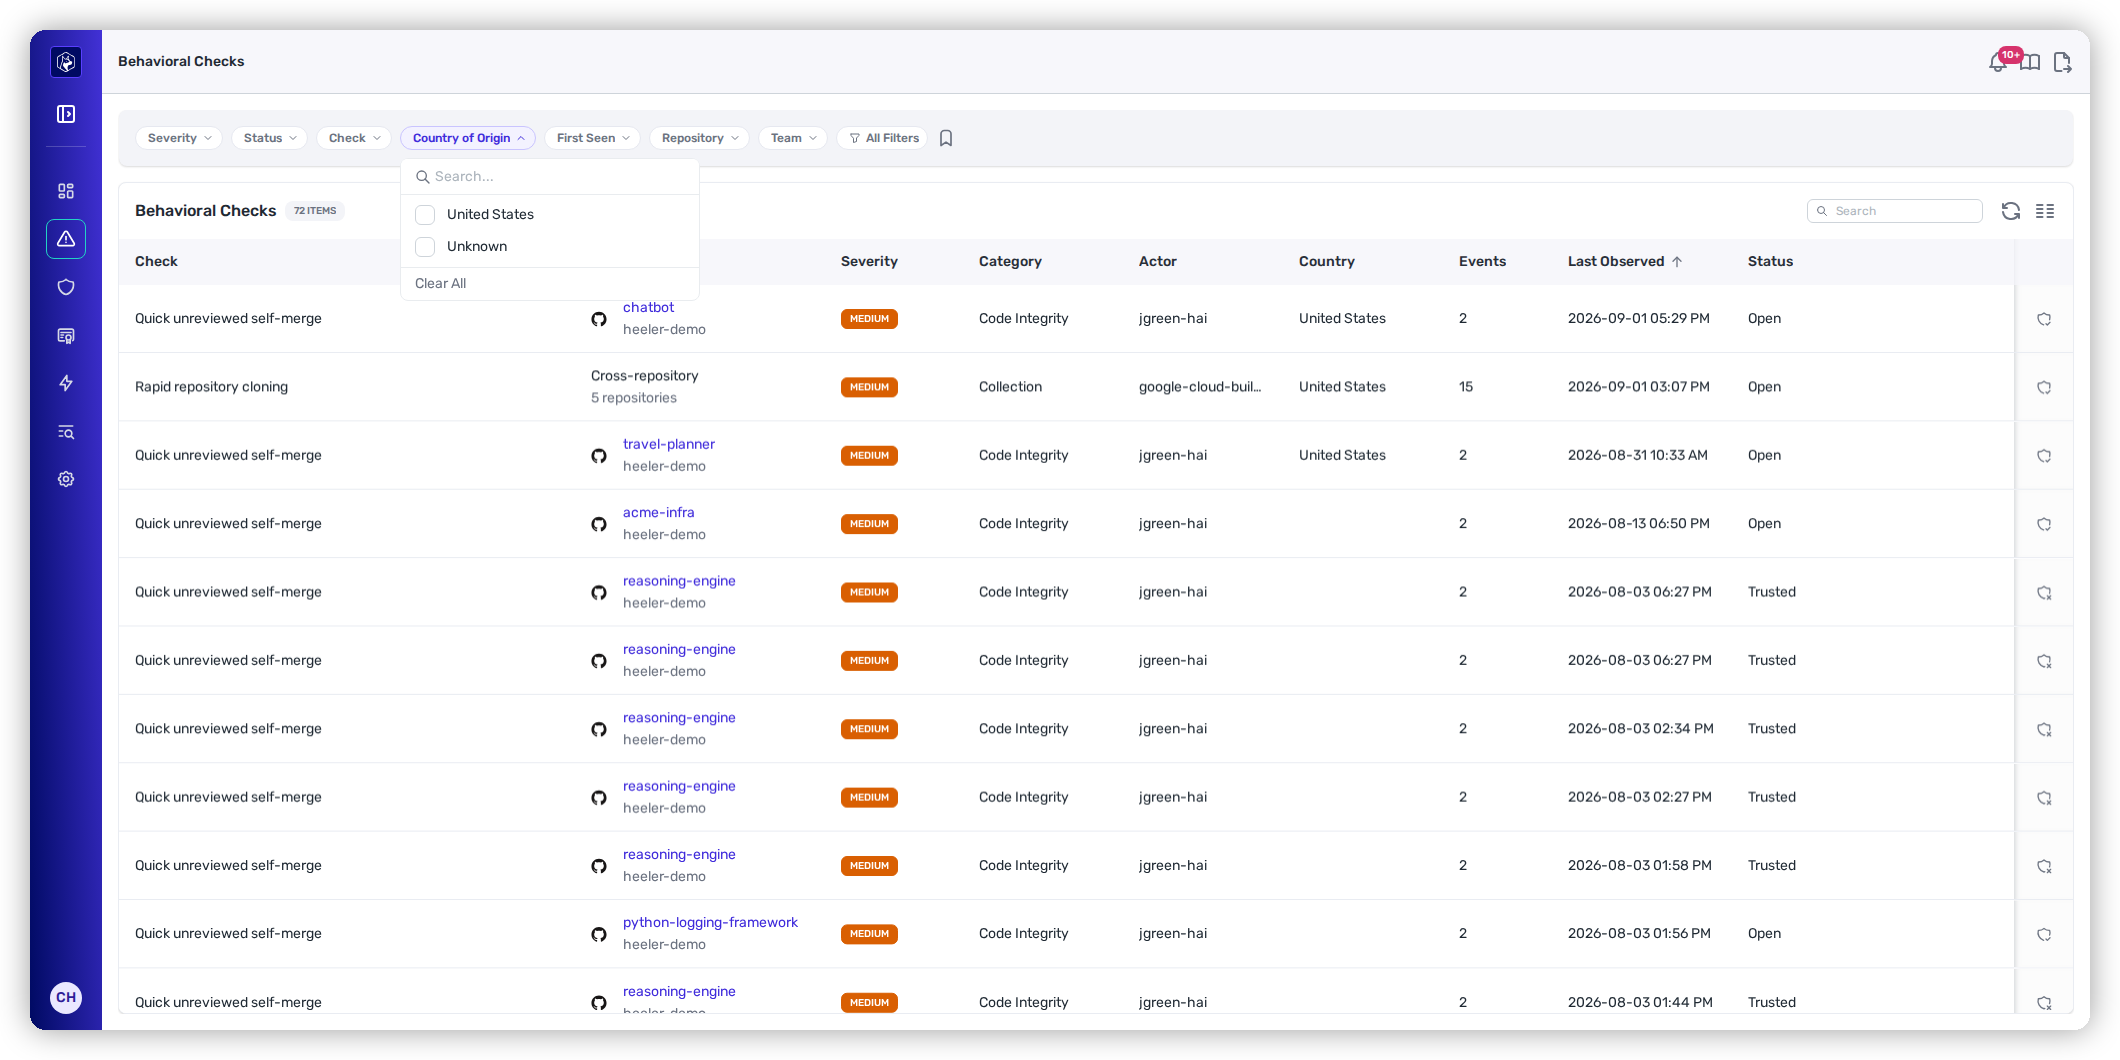2120x1060 pixels.
Task: Open the documentation book icon
Action: click(x=2030, y=63)
